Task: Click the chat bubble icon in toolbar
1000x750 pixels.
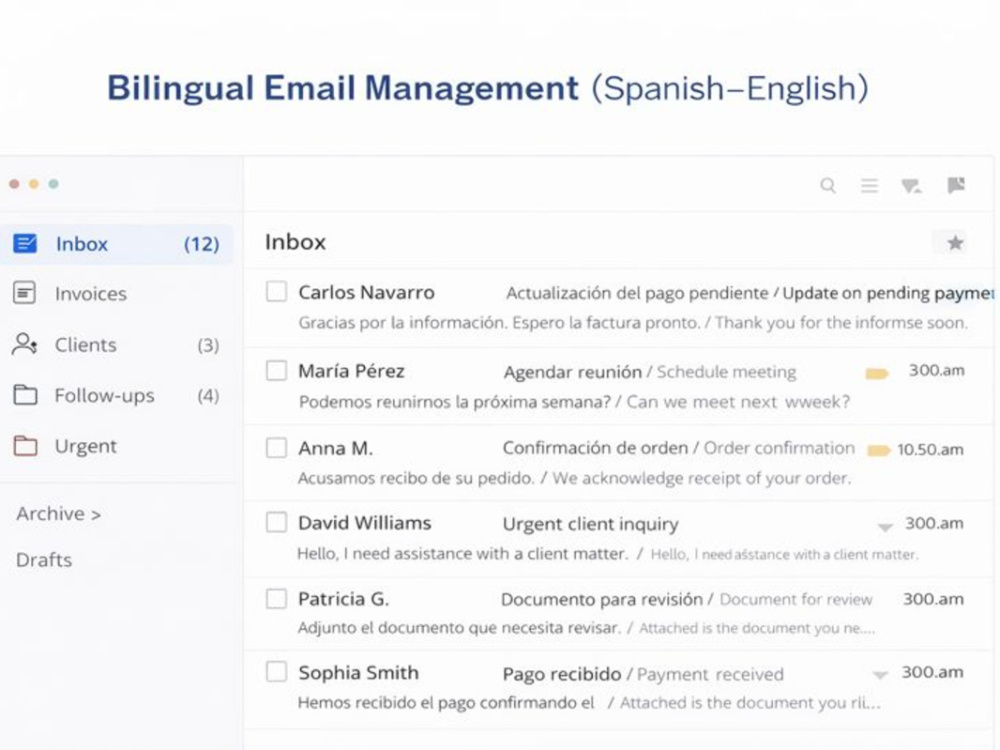Action: coord(911,186)
